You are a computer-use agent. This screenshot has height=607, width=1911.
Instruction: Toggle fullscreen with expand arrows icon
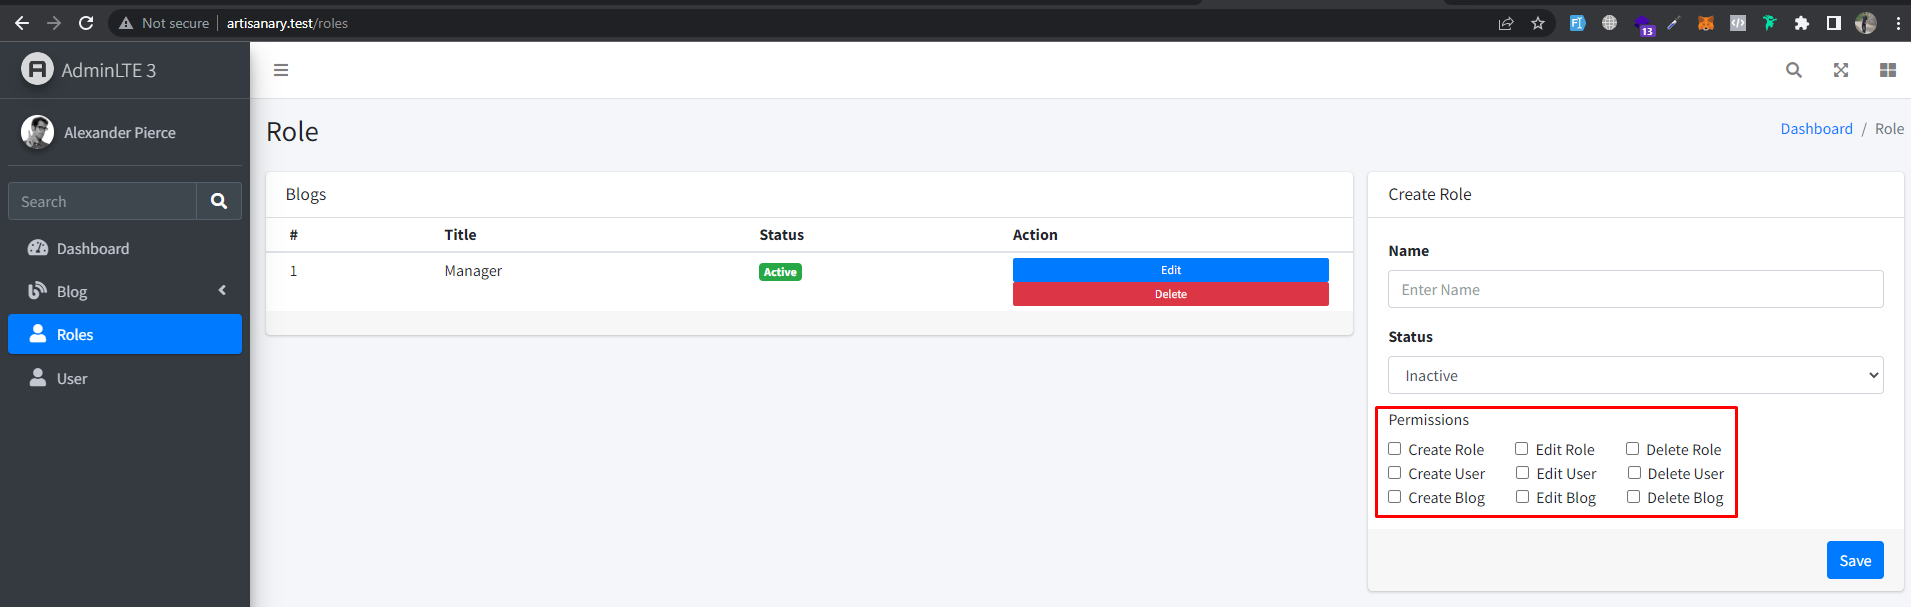click(x=1841, y=70)
